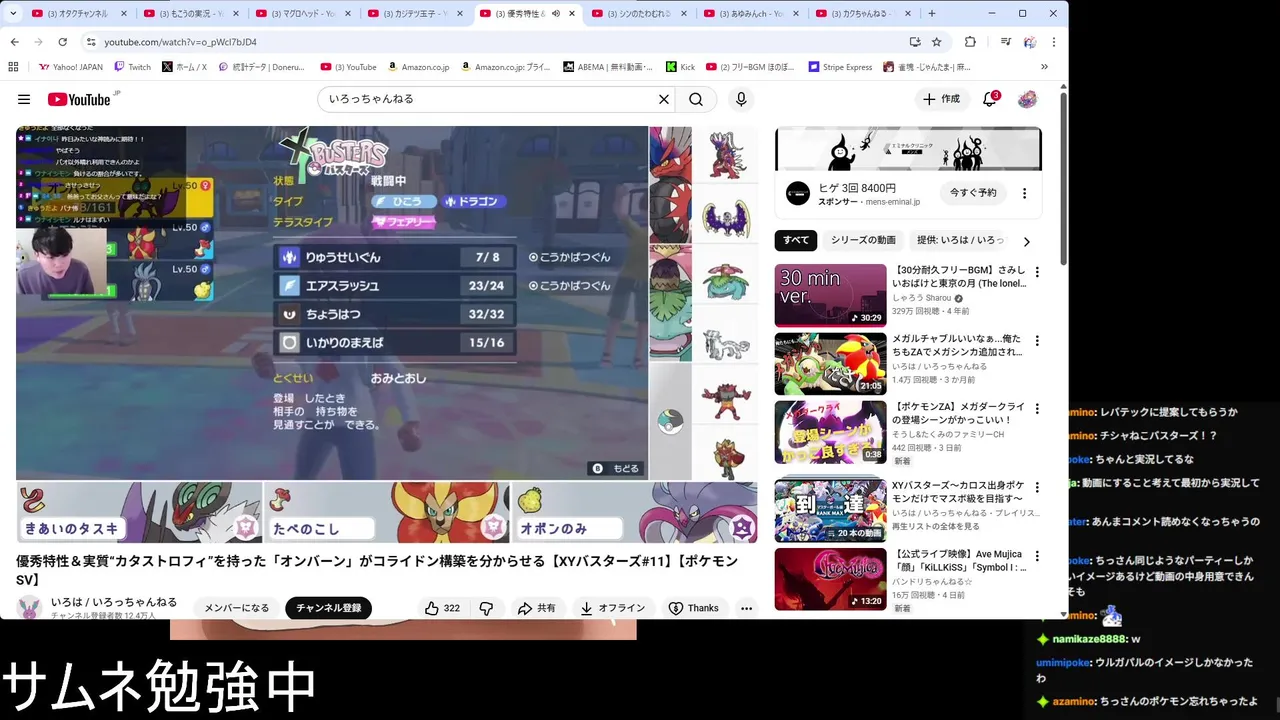The height and width of the screenshot is (720, 1280).
Task: Select the 提供: いろは chip
Action: [x=959, y=240]
